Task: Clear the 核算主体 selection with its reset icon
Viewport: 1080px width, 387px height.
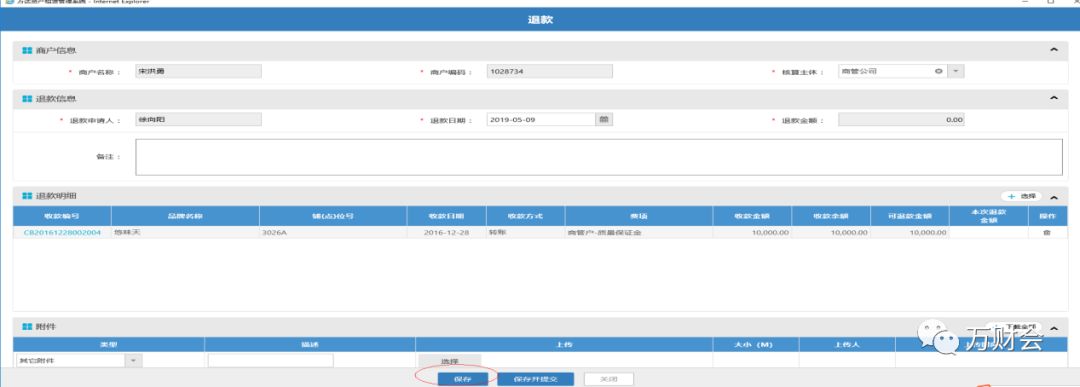Action: pos(938,71)
